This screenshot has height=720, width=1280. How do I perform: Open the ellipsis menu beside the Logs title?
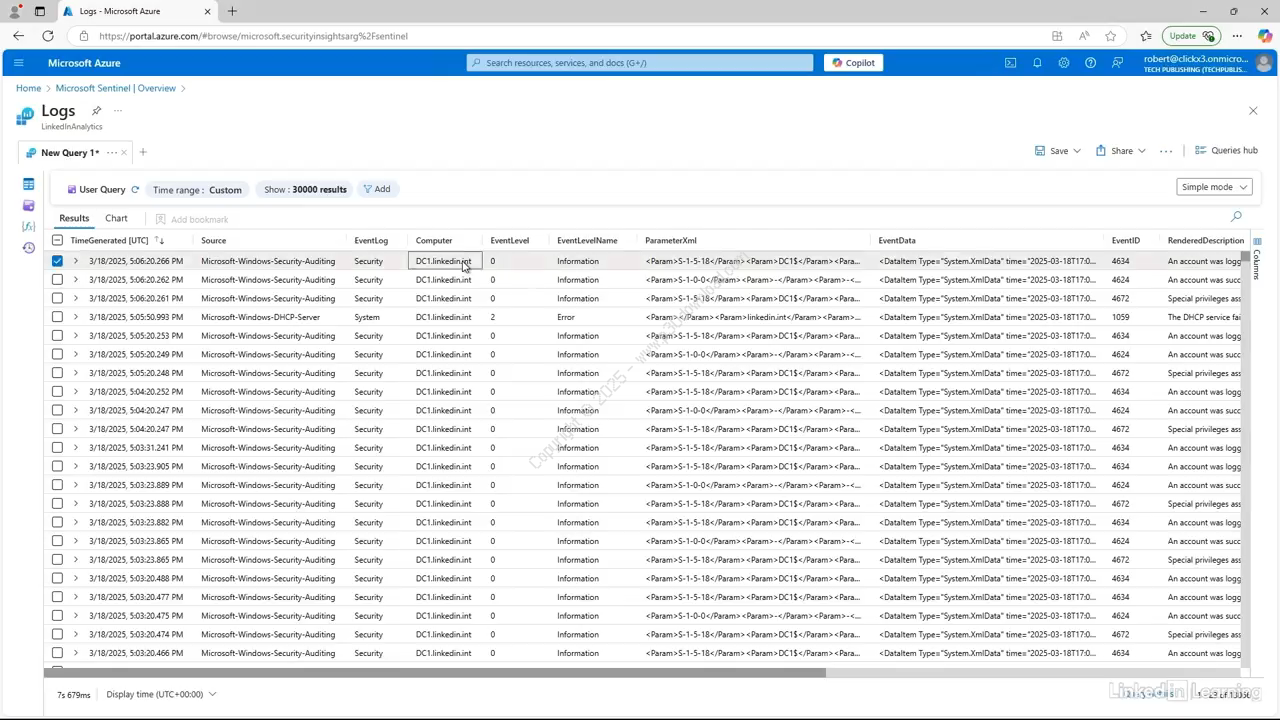point(118,110)
